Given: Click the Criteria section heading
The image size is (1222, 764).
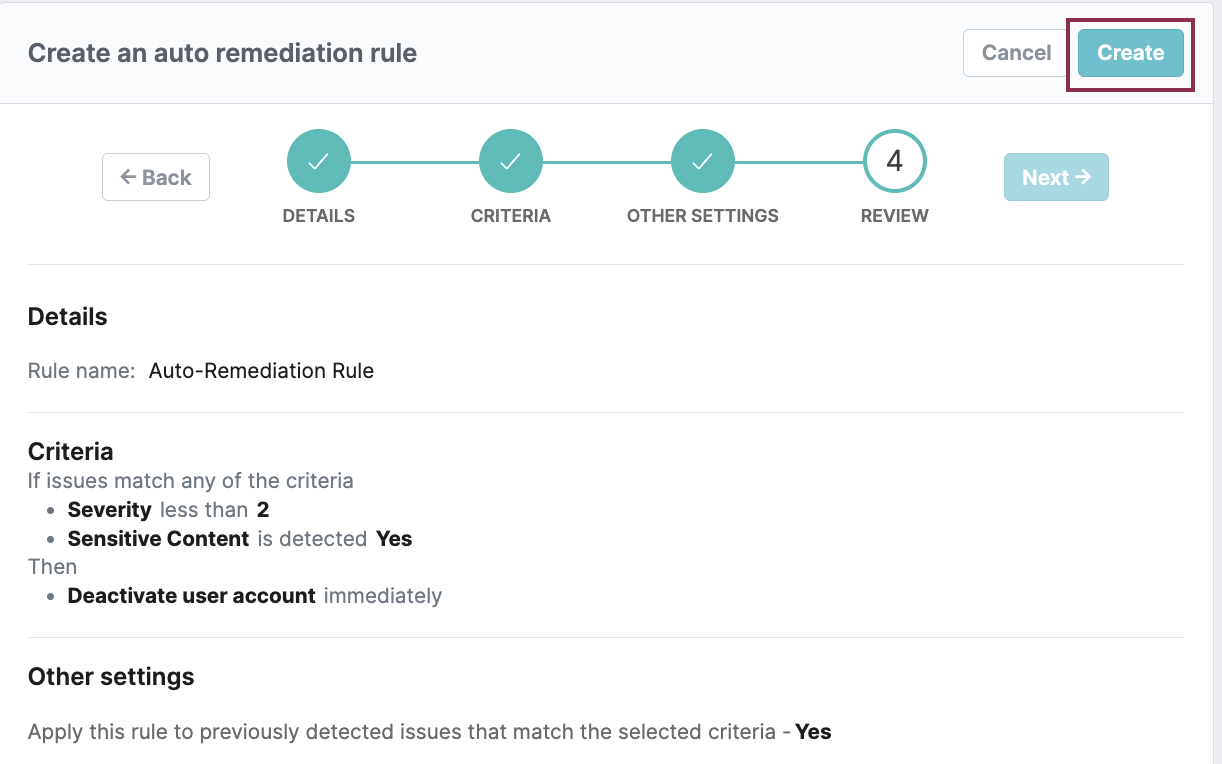Looking at the screenshot, I should [x=70, y=451].
